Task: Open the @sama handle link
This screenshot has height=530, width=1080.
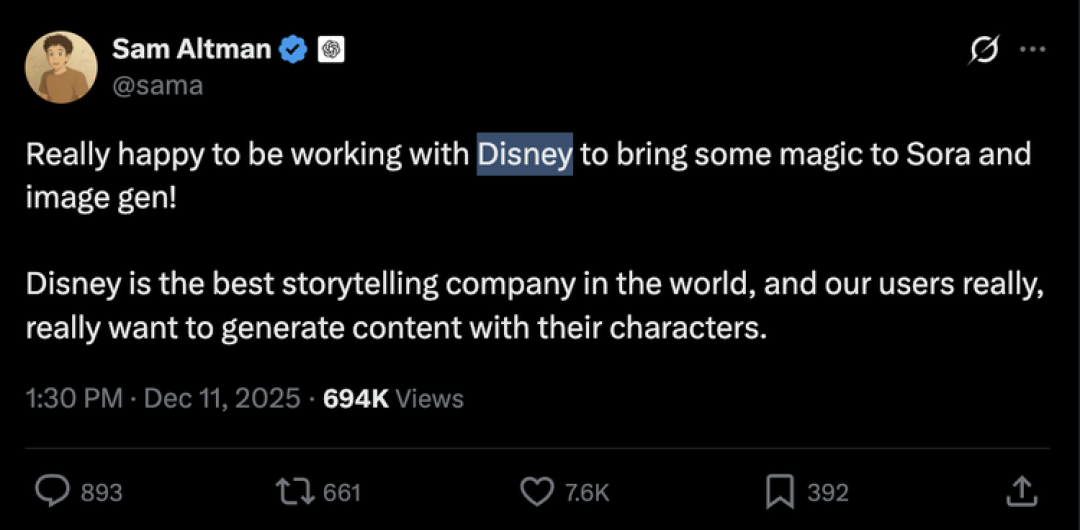Action: pyautogui.click(x=157, y=85)
